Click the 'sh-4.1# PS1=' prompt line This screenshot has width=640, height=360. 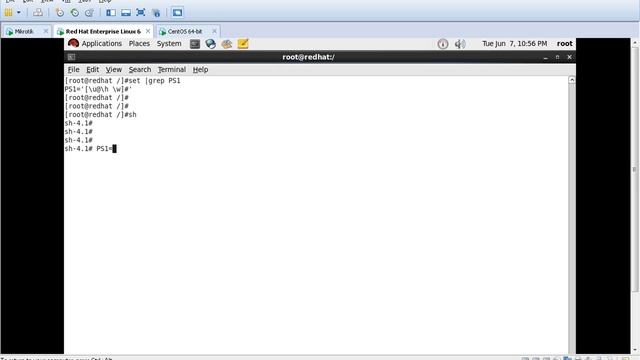(x=90, y=149)
